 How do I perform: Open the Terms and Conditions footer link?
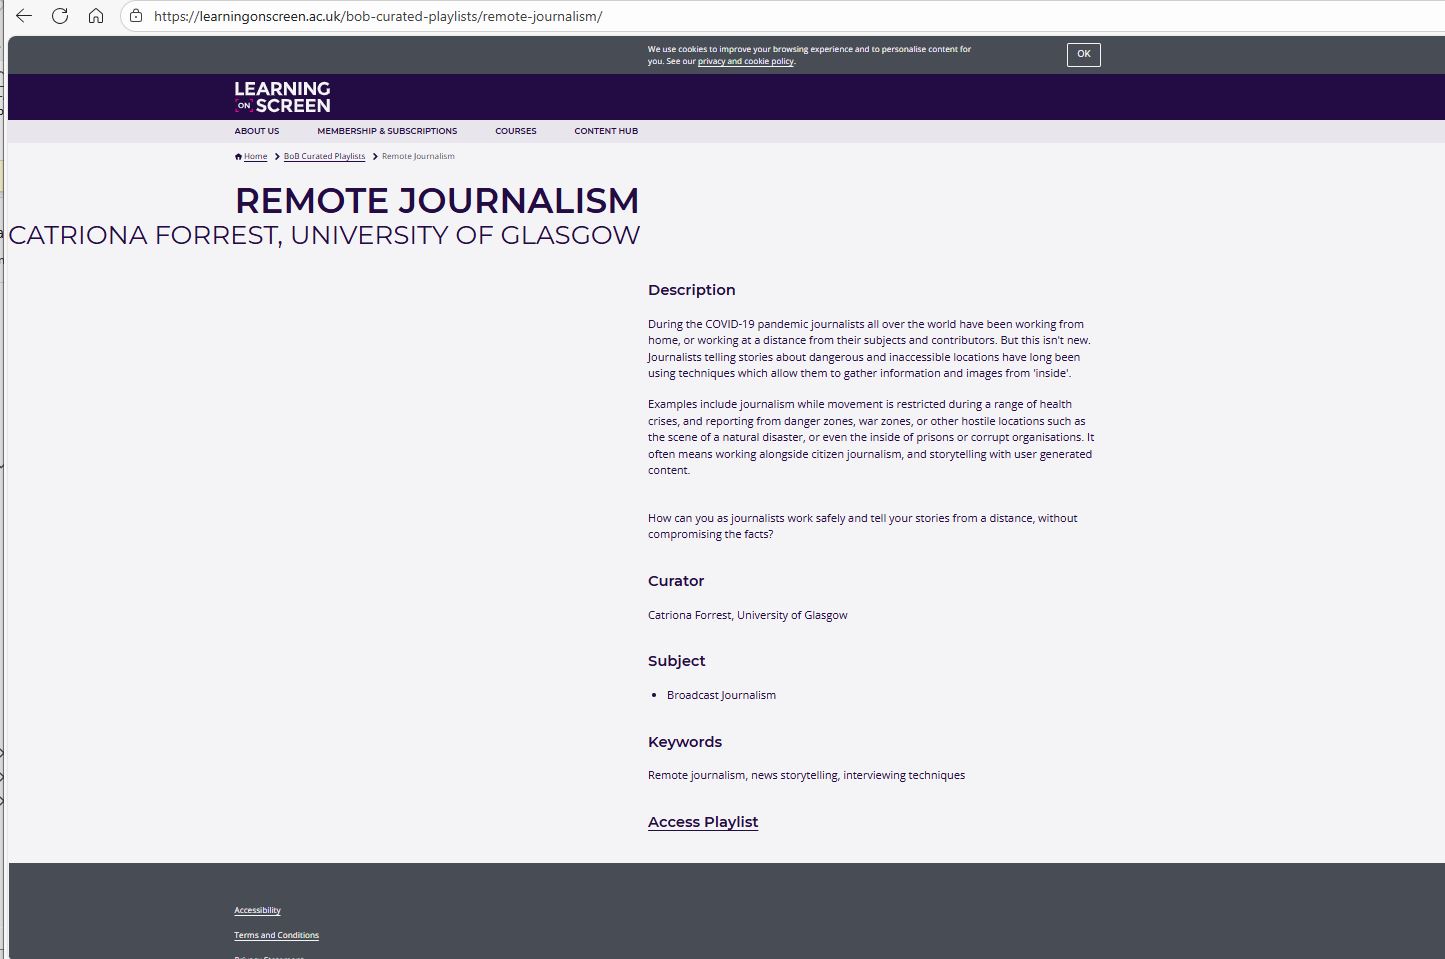point(276,935)
